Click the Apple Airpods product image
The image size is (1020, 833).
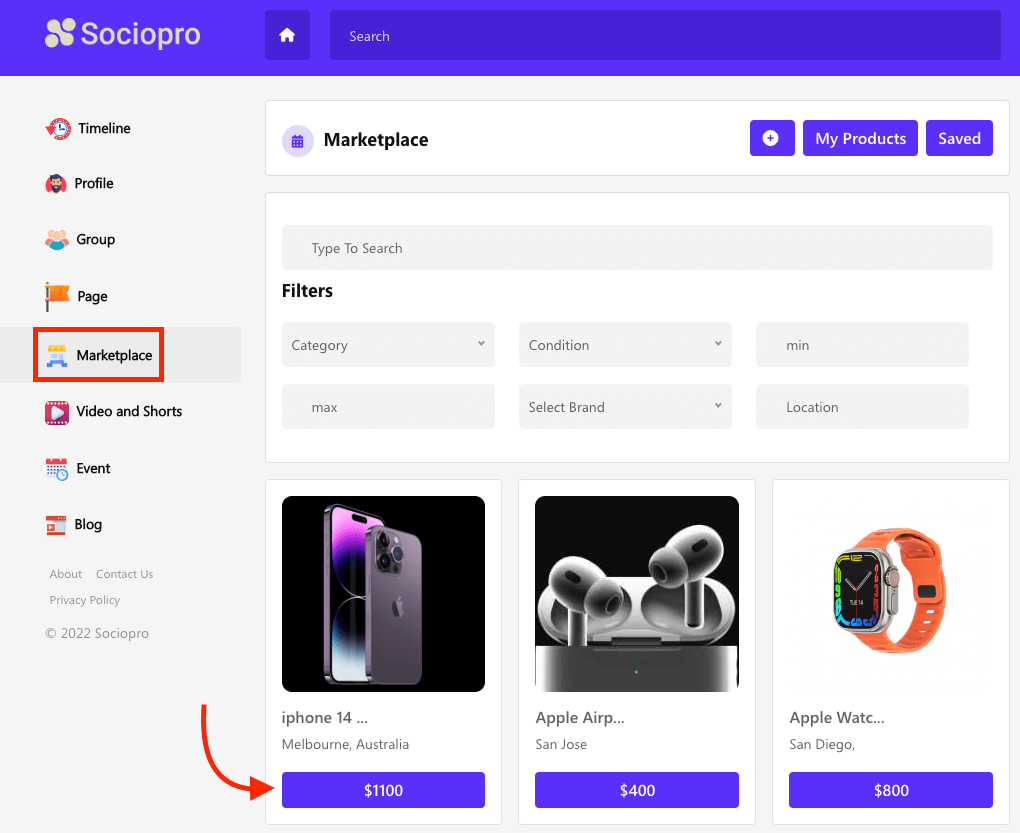pyautogui.click(x=636, y=593)
